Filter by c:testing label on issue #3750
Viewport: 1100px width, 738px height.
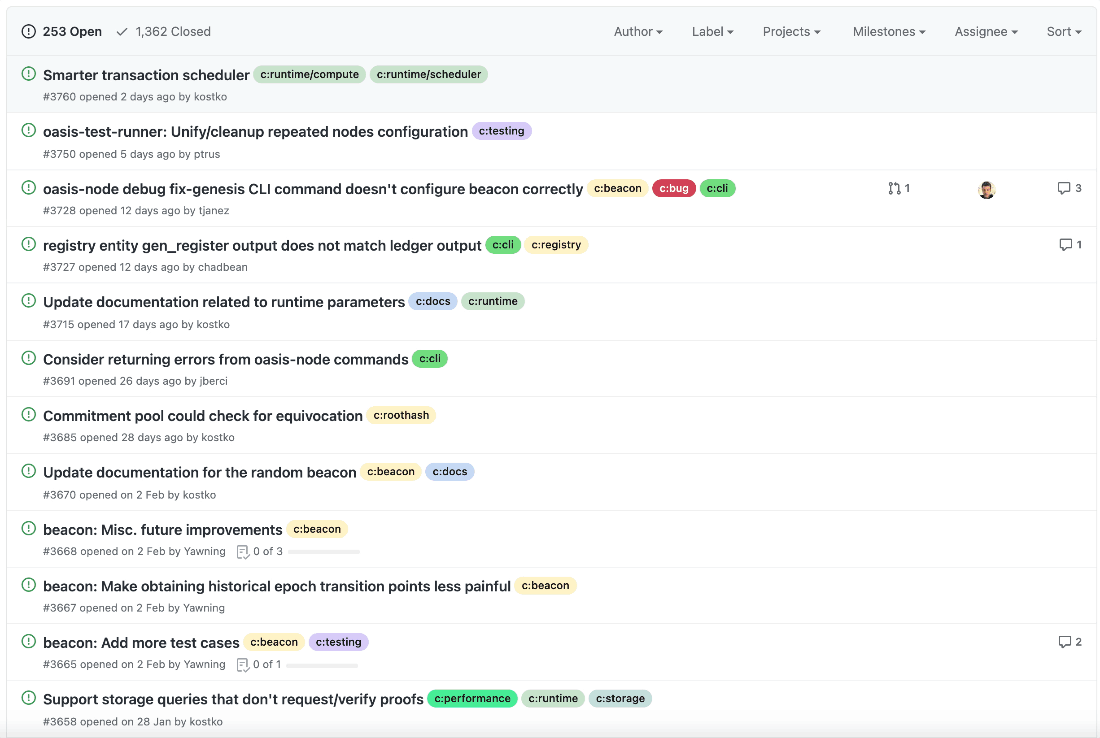coord(502,131)
